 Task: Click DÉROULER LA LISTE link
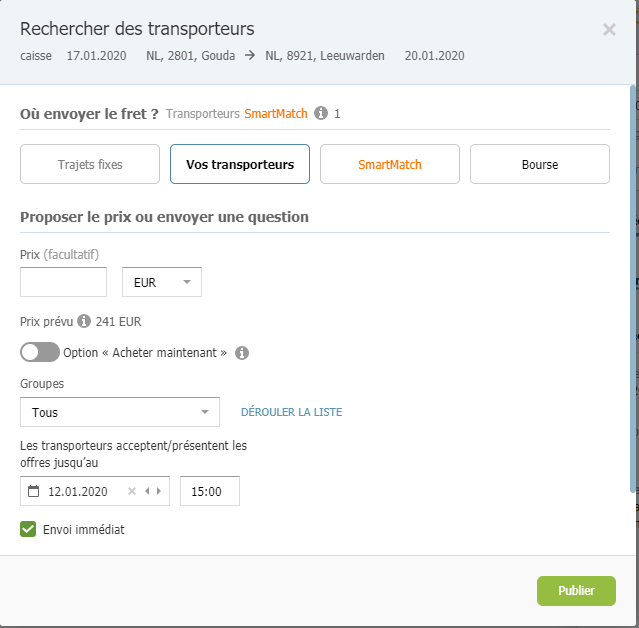[291, 412]
